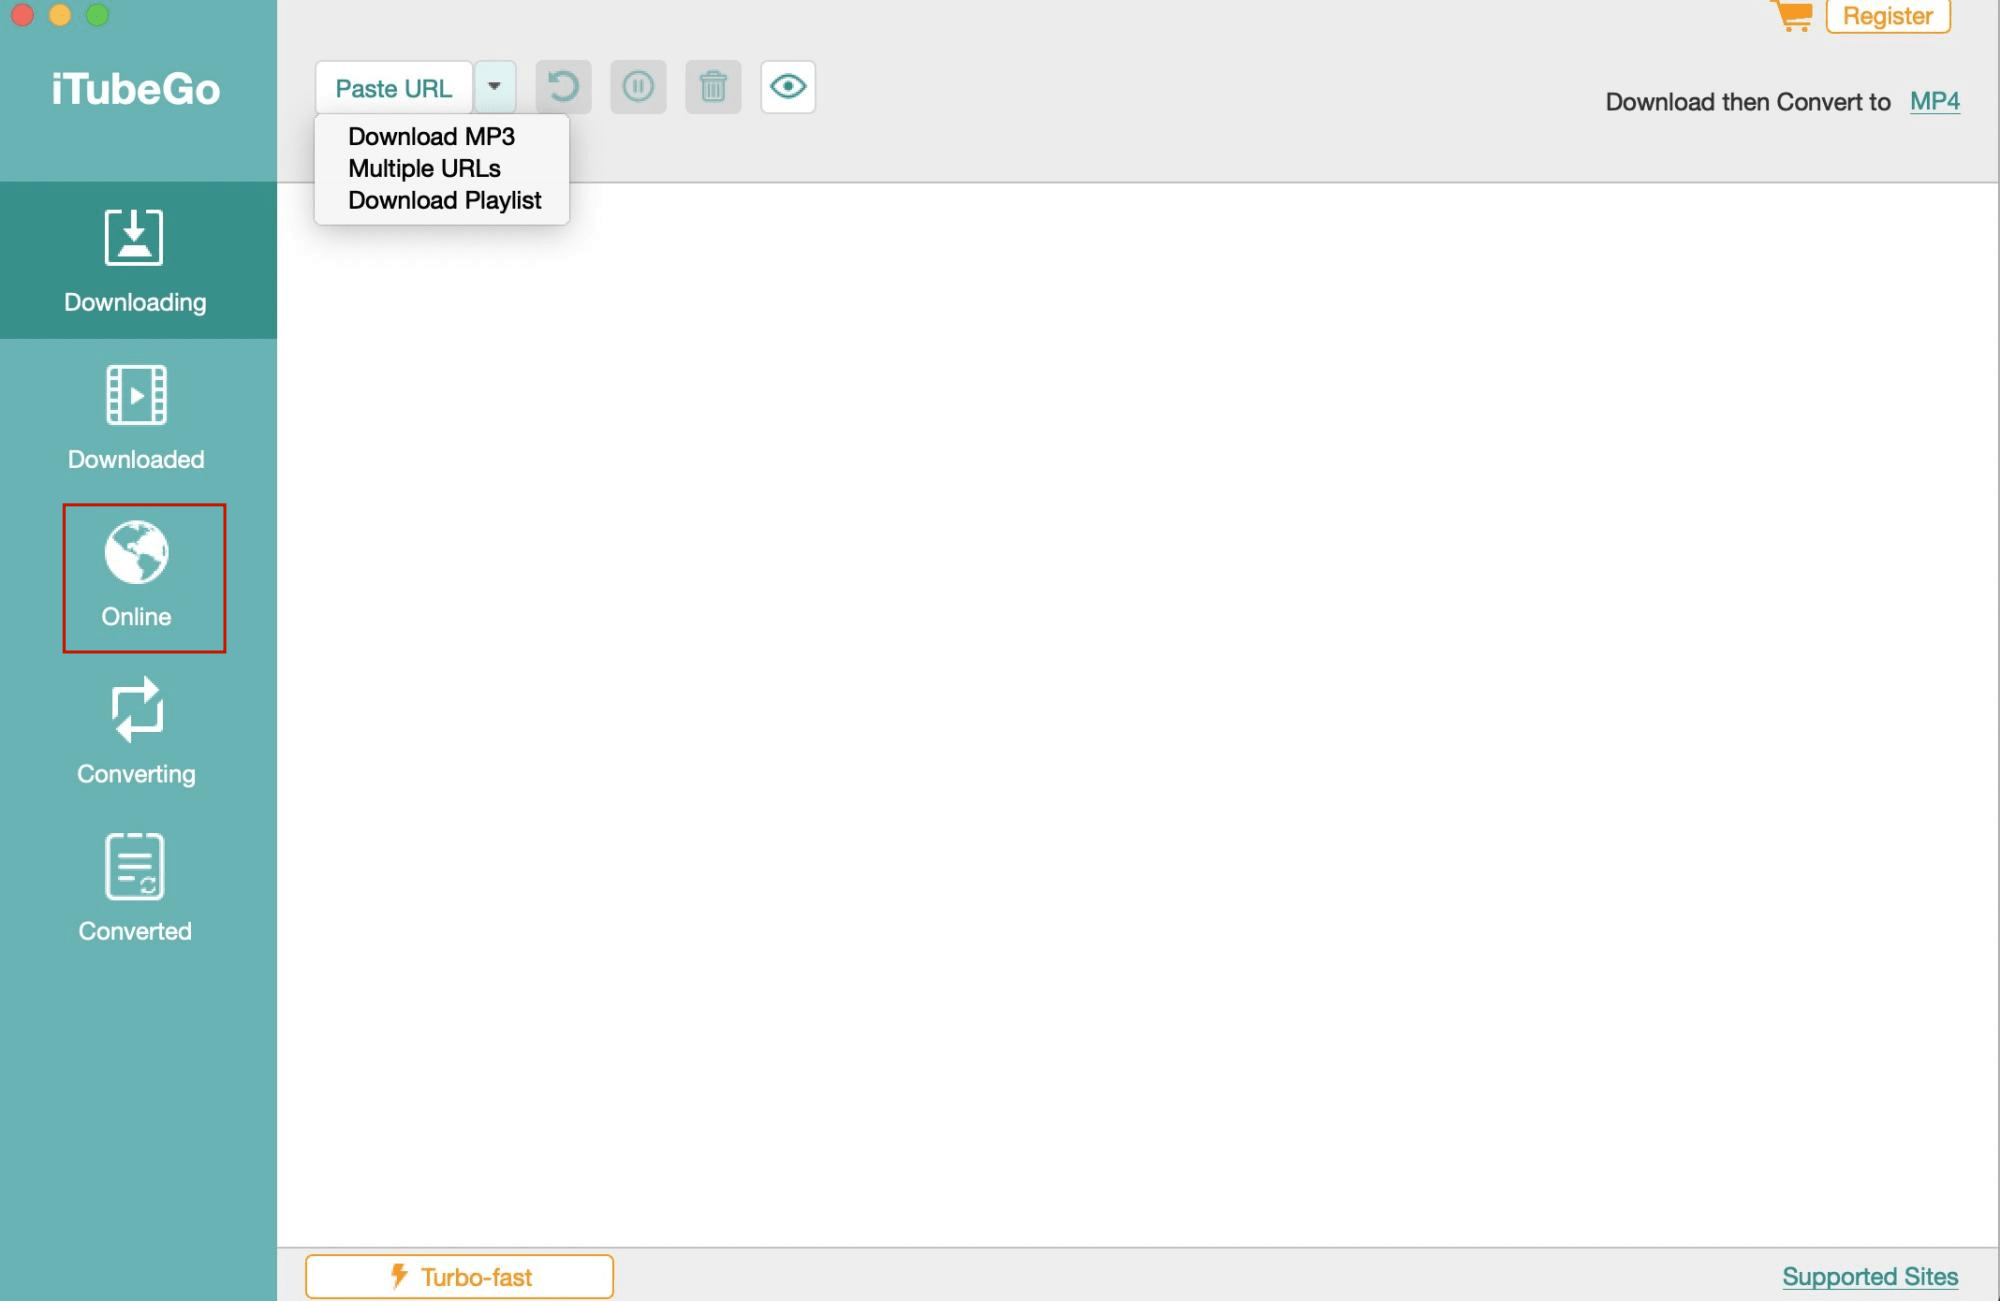Change MP4 output format

tap(1934, 101)
